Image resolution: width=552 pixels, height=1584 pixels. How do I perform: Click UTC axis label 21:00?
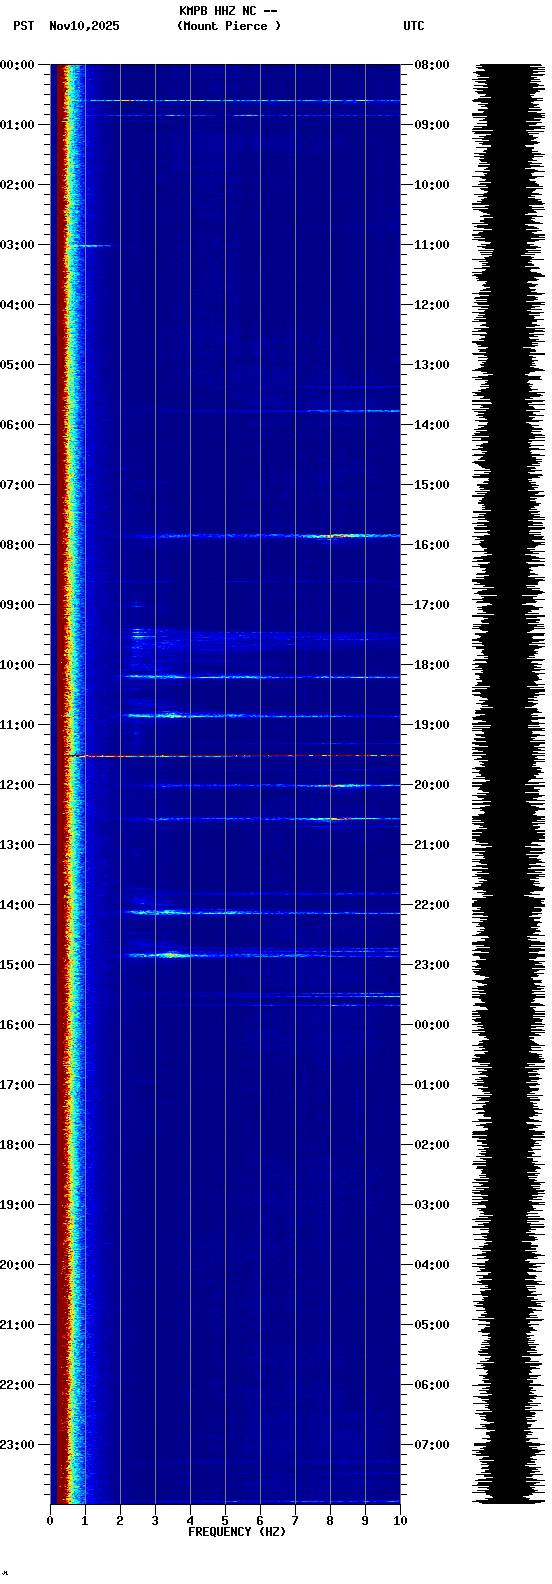tap(432, 845)
